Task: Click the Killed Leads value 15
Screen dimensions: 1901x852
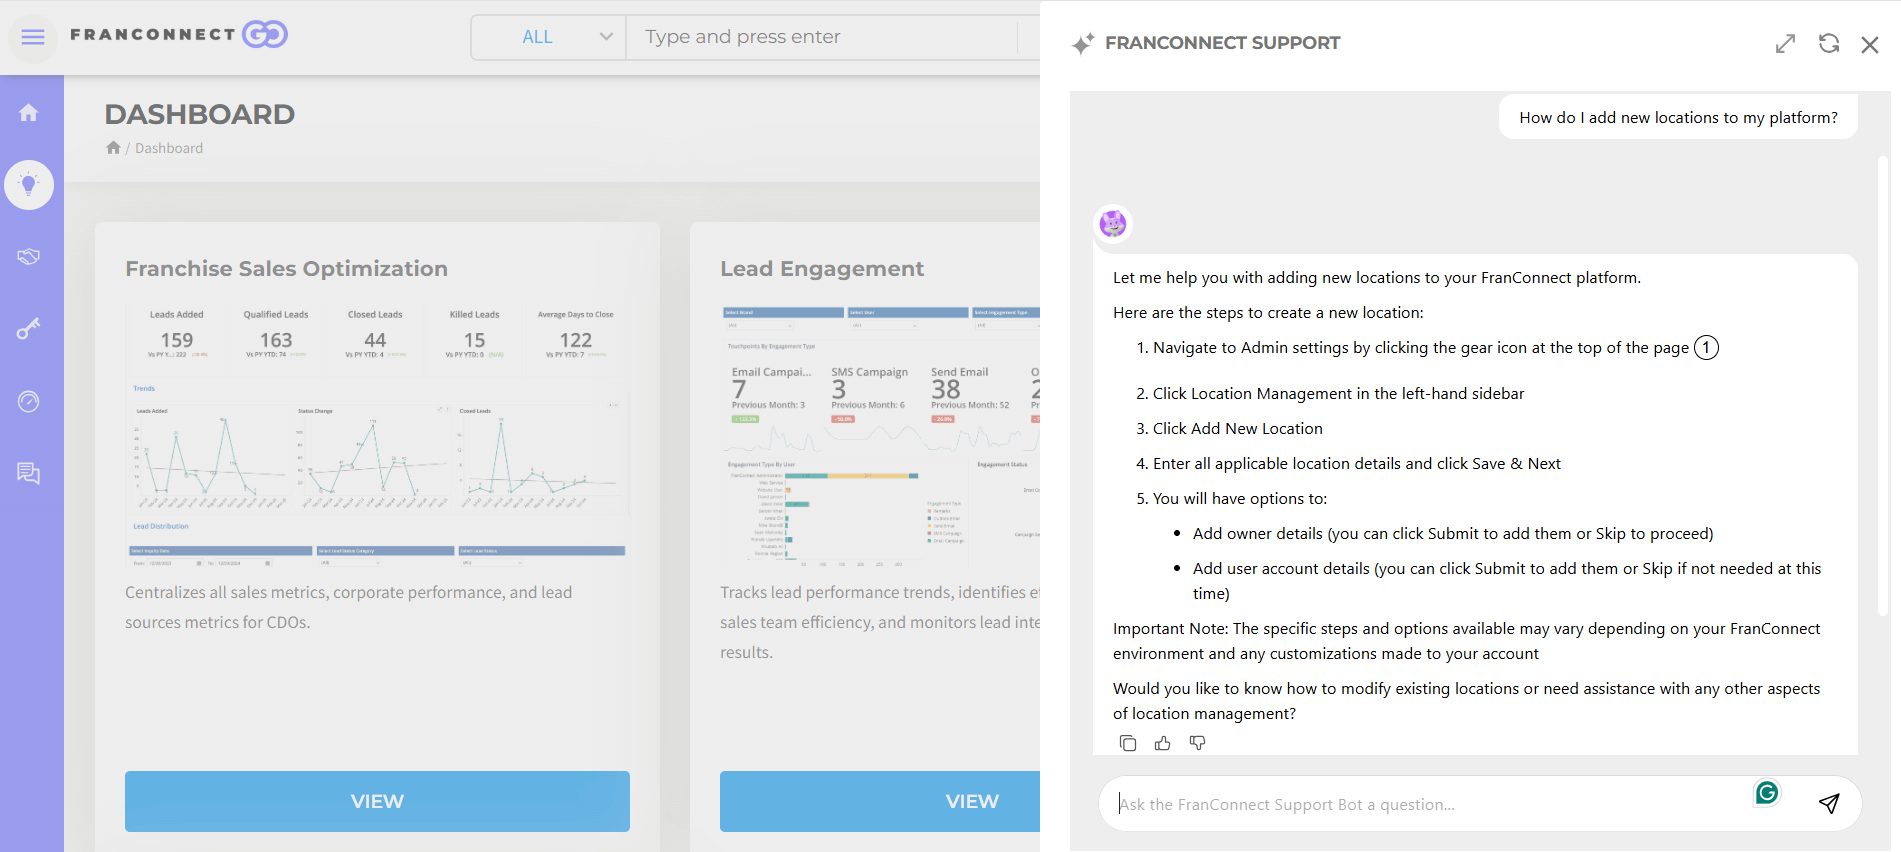Action: pyautogui.click(x=475, y=340)
